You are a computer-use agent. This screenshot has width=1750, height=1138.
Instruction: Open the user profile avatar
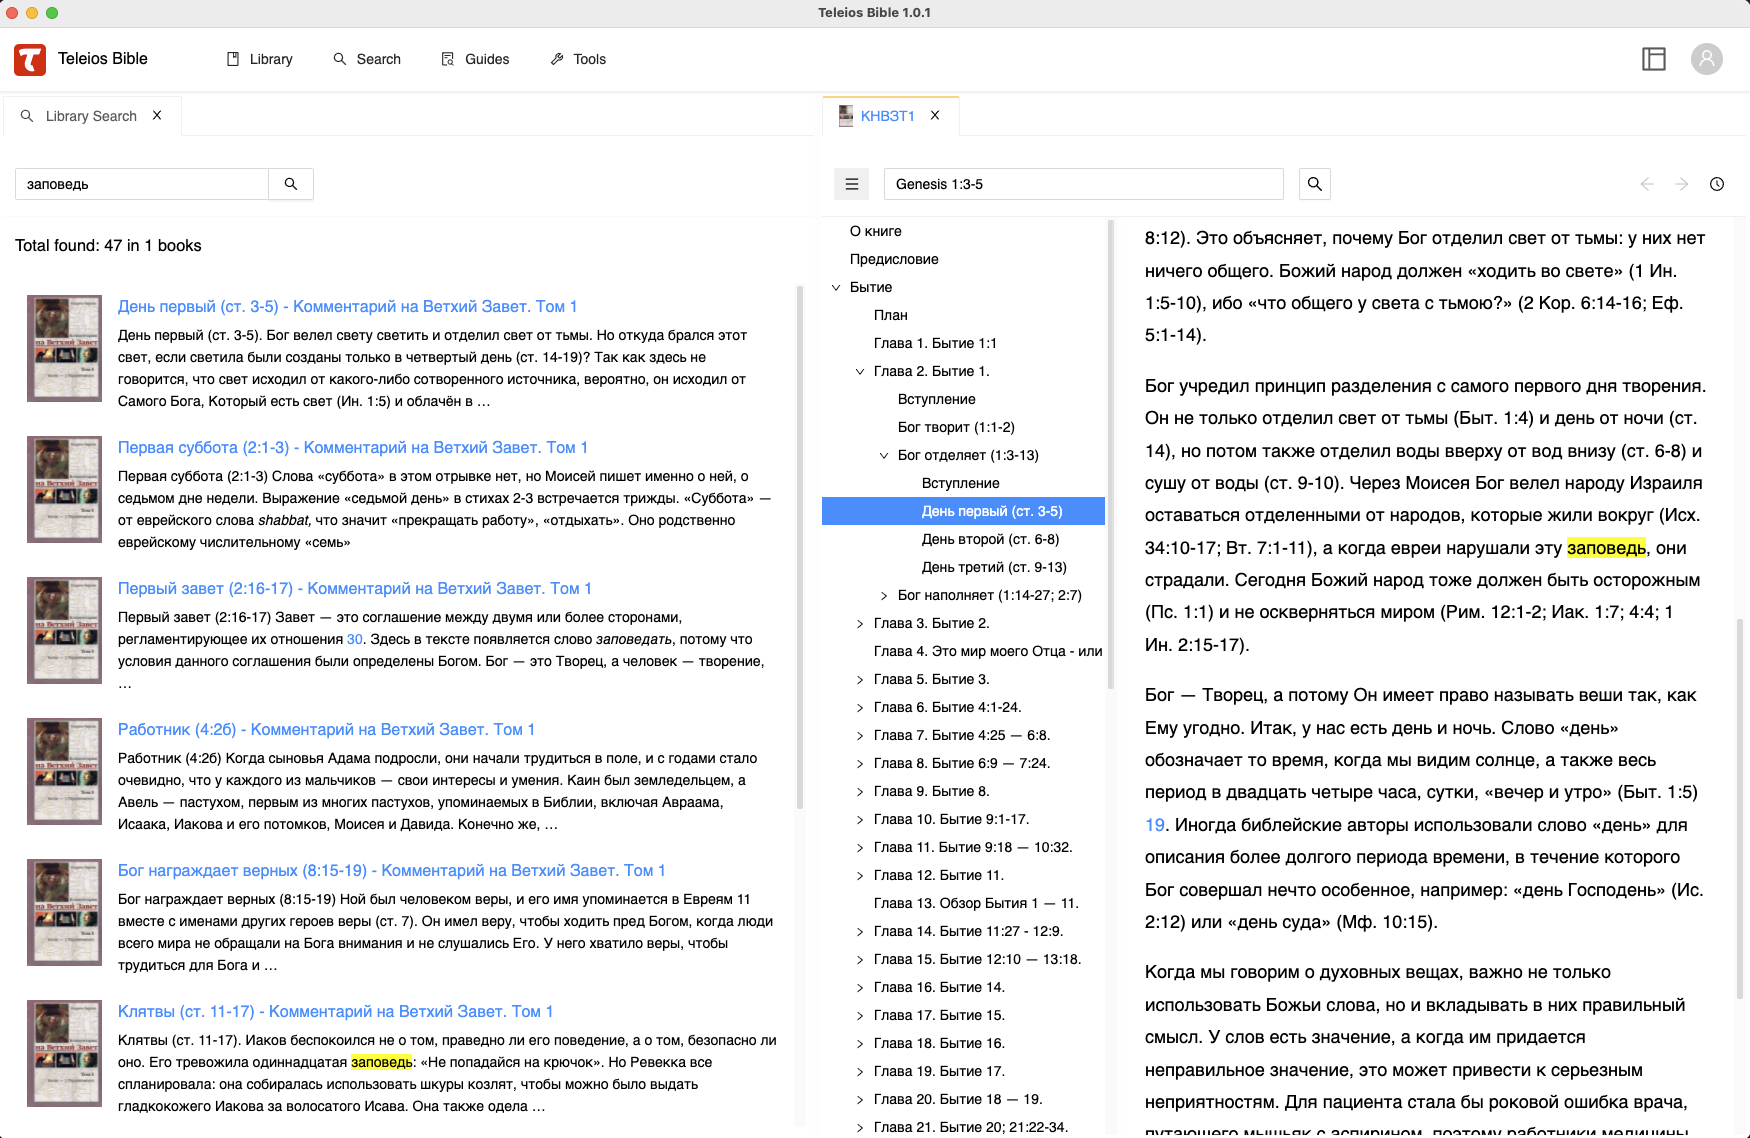pos(1706,60)
